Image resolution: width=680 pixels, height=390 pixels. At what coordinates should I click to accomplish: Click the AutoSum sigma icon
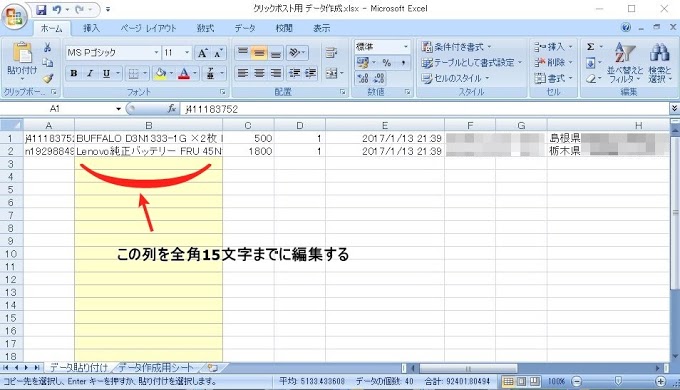[x=591, y=47]
